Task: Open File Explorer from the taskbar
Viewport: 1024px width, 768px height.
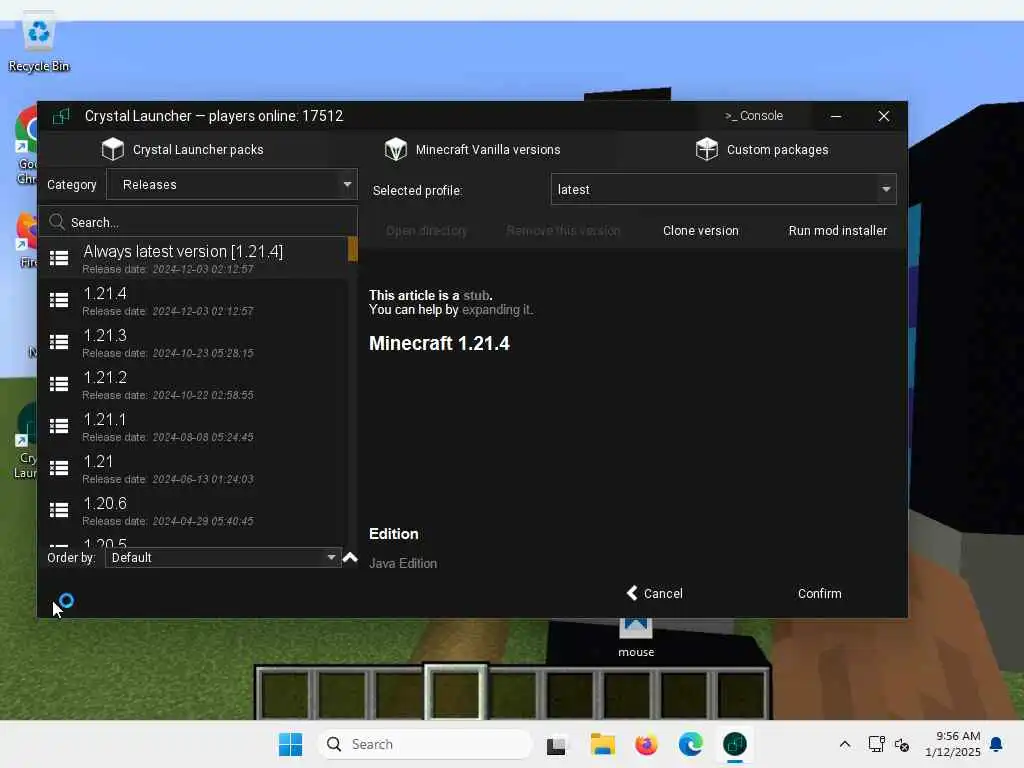Action: pos(602,744)
